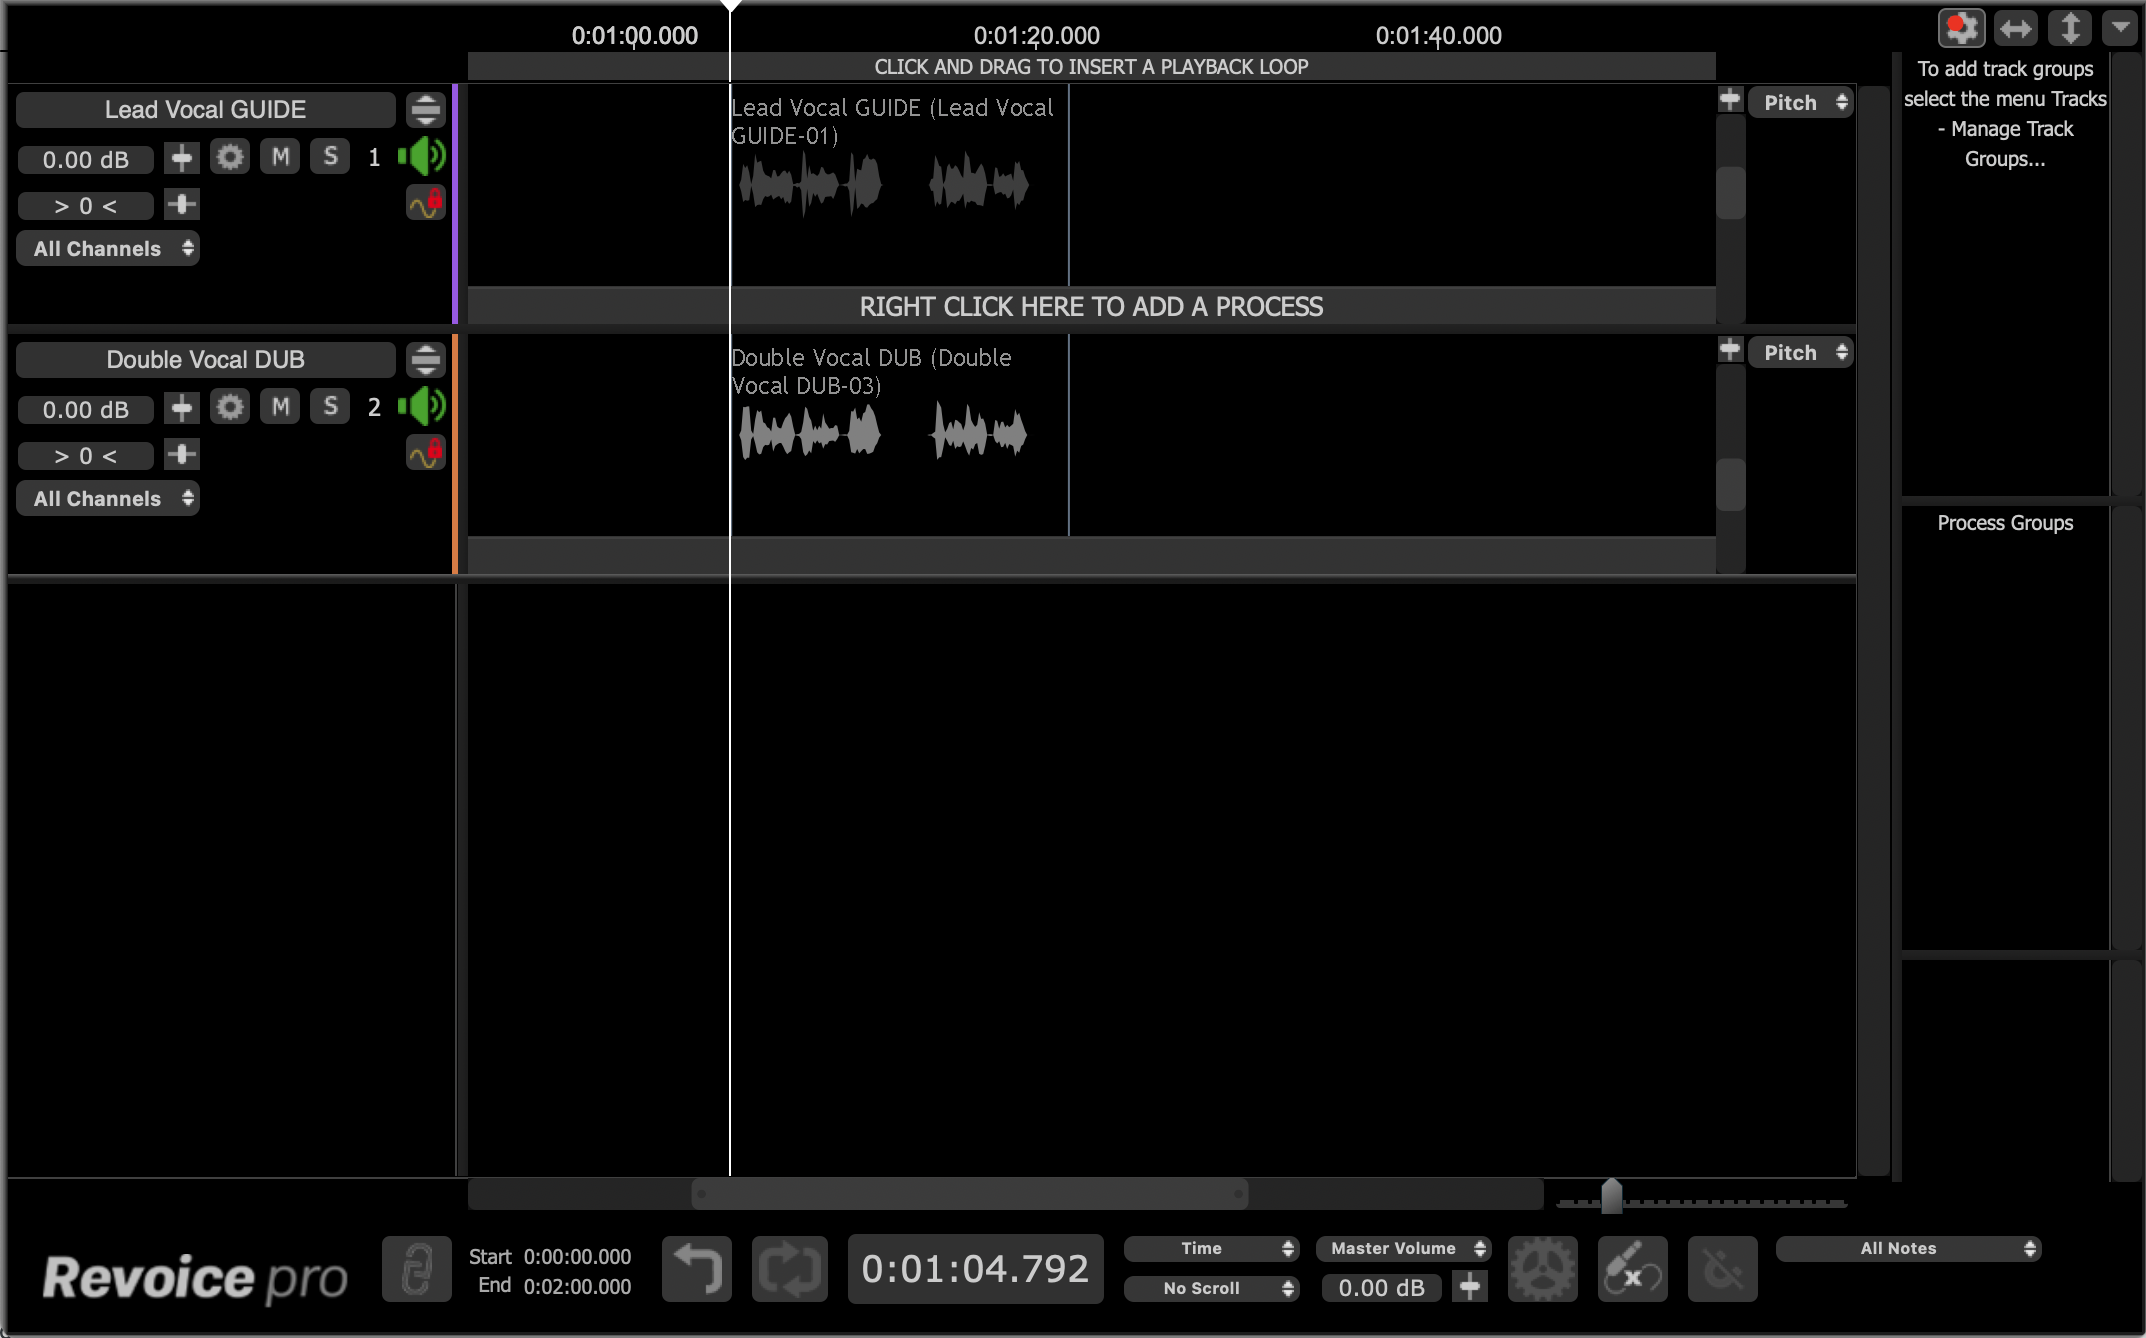Mute the Lead Vocal GUIDE track
This screenshot has height=1338, width=2146.
point(280,157)
